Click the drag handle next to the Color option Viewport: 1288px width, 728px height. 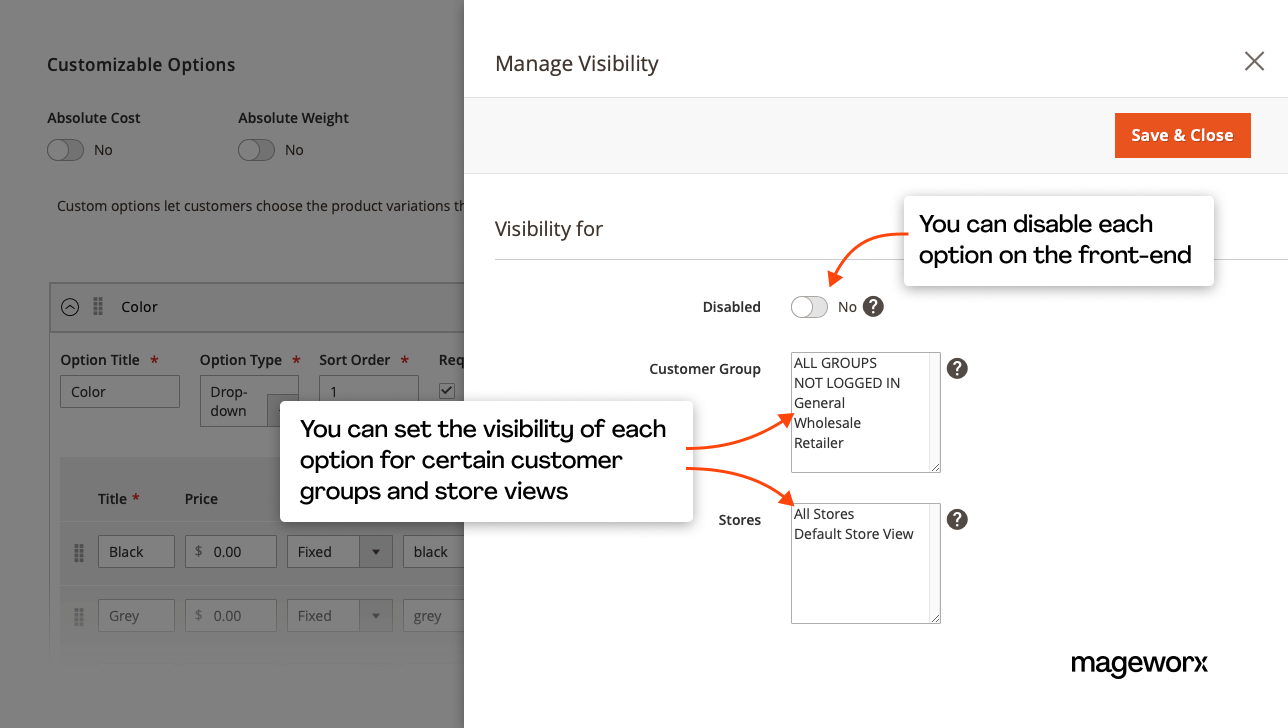pos(96,307)
